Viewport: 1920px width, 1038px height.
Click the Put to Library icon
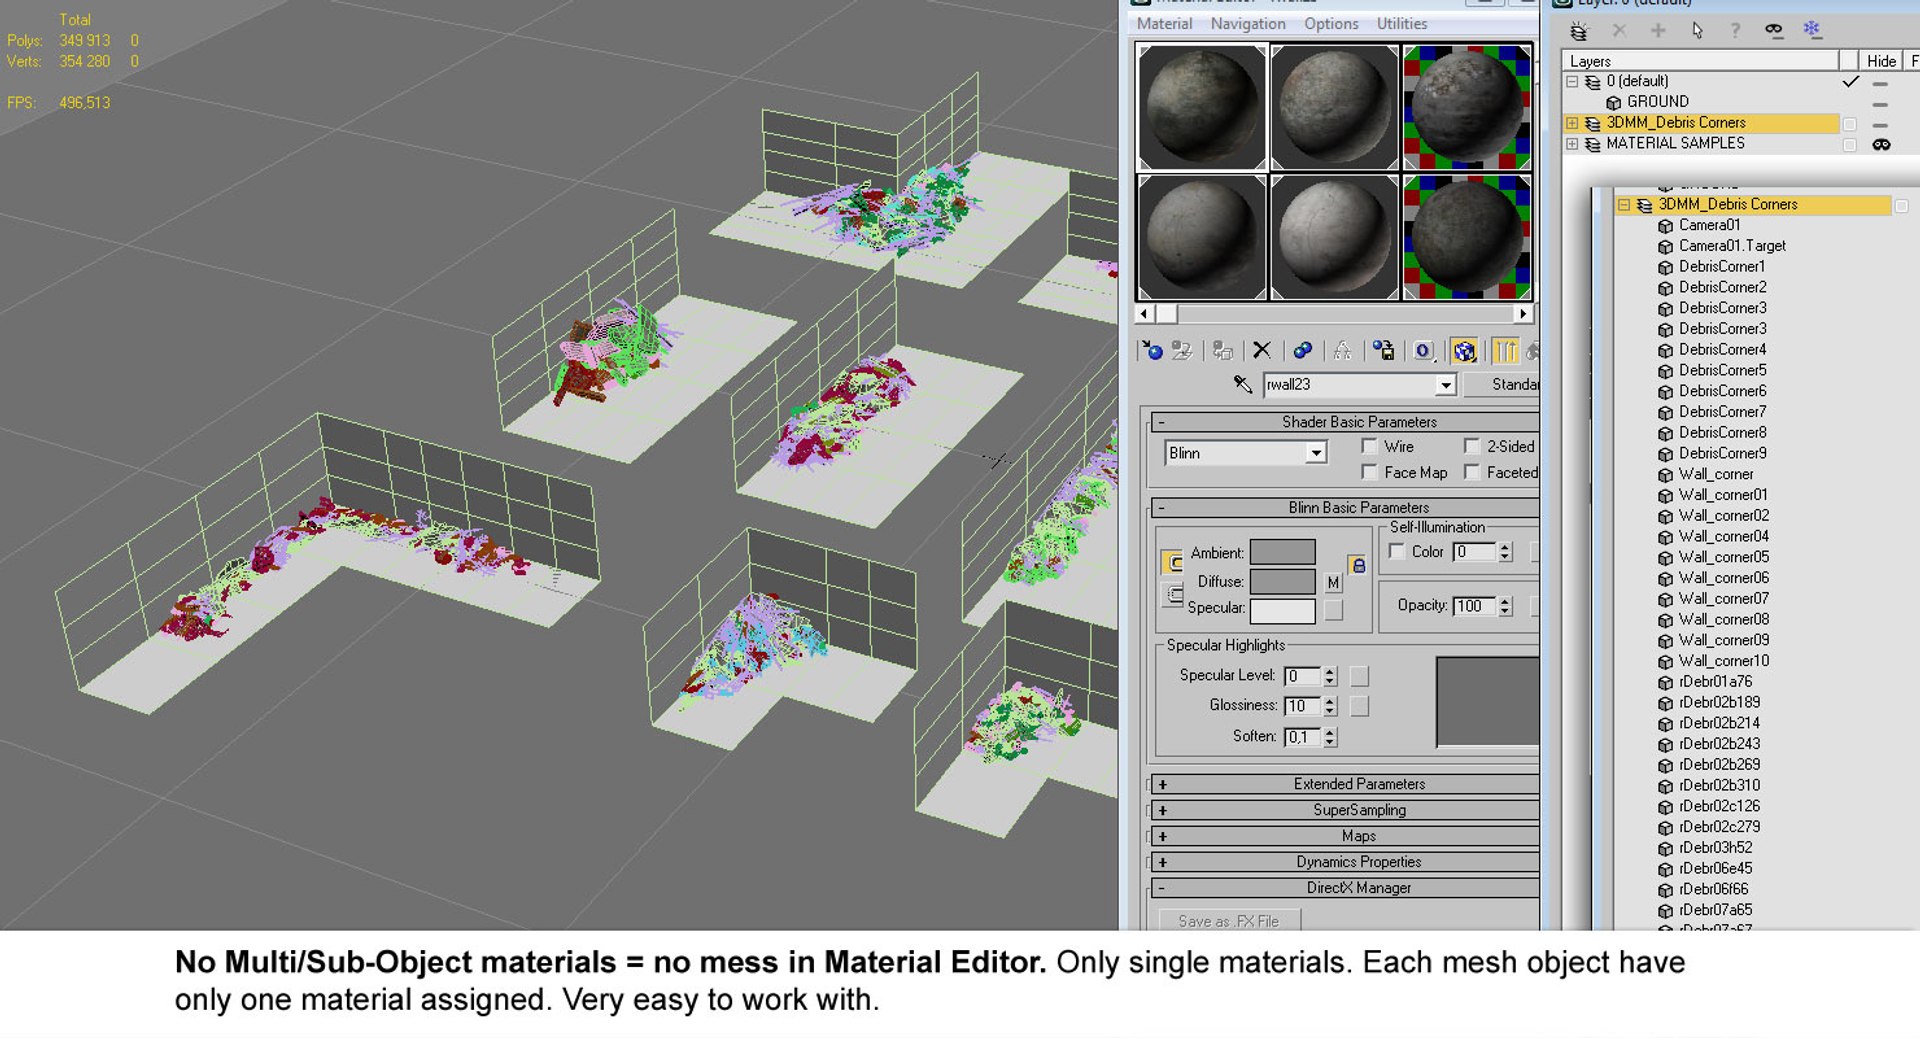(1383, 350)
